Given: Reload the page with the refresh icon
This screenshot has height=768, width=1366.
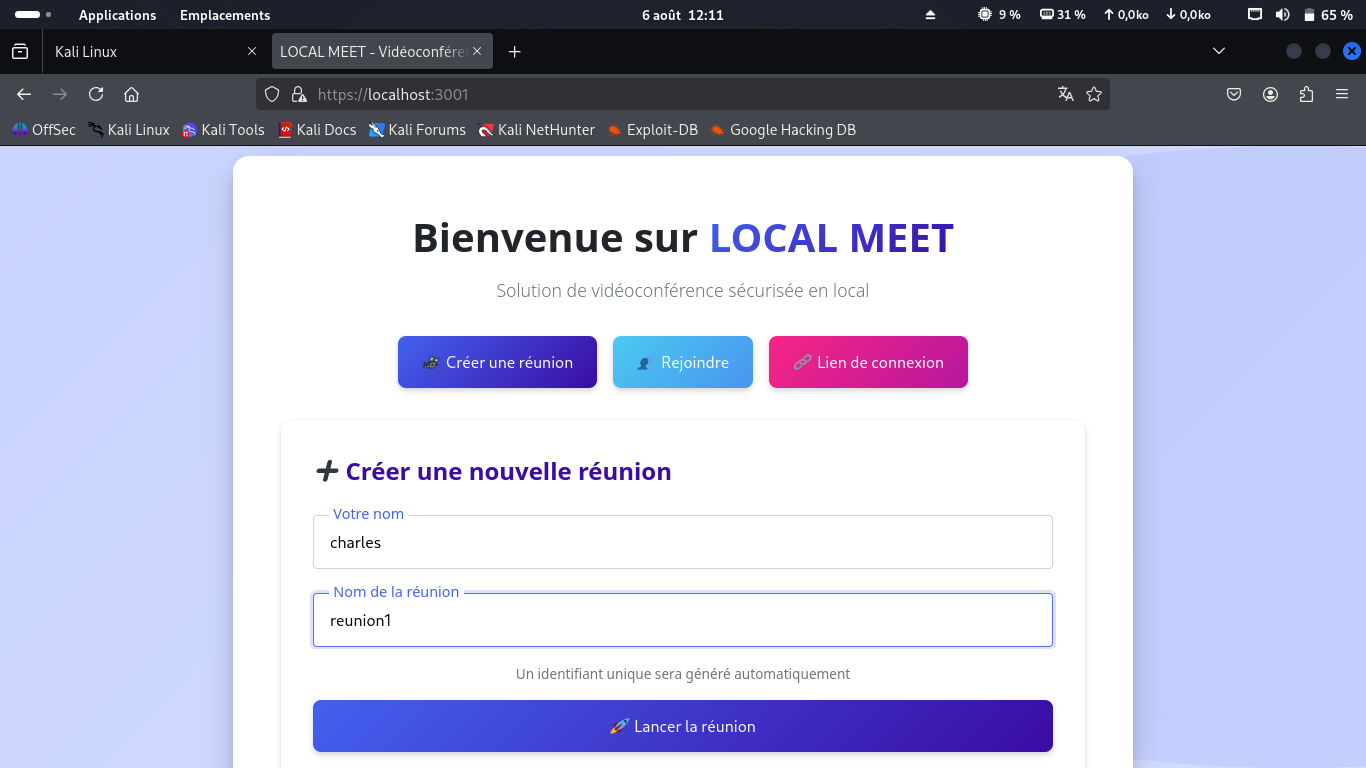Looking at the screenshot, I should coord(96,94).
